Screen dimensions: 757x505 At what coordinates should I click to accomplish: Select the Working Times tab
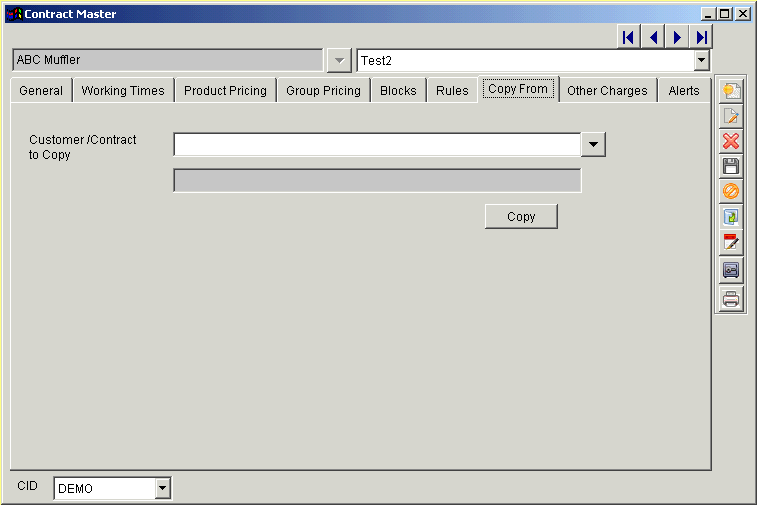[x=123, y=90]
